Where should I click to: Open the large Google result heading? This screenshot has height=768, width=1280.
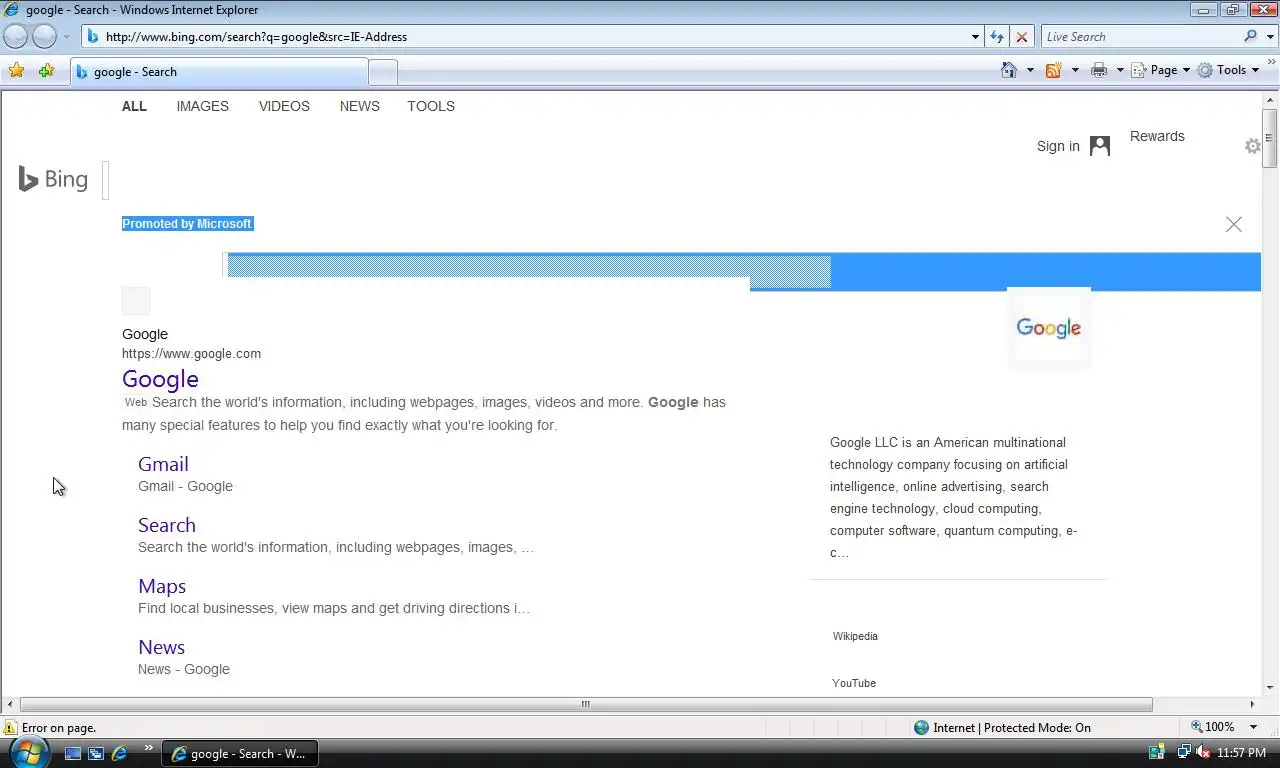160,379
